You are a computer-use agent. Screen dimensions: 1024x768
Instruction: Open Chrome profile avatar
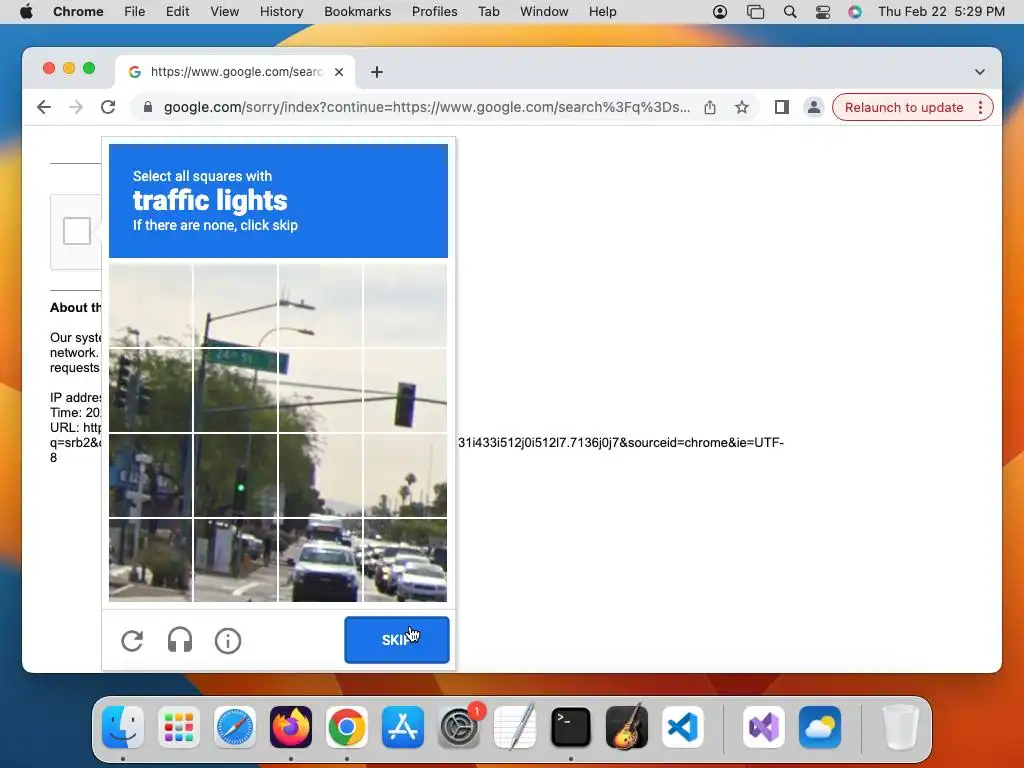pos(814,107)
